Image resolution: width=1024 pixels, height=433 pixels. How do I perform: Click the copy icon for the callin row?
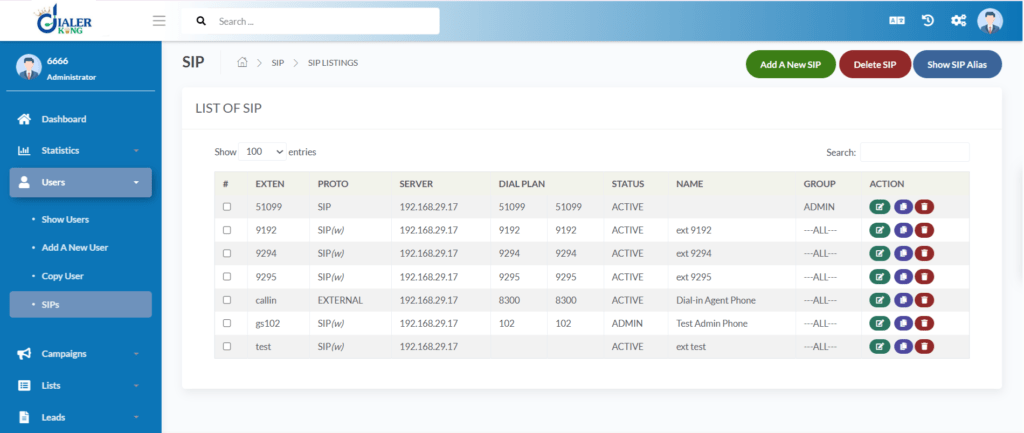pos(902,300)
